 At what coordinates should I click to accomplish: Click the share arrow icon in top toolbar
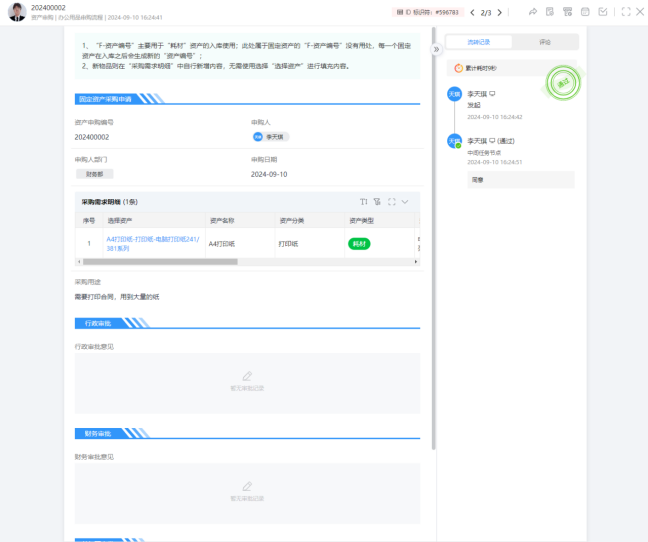(x=533, y=12)
